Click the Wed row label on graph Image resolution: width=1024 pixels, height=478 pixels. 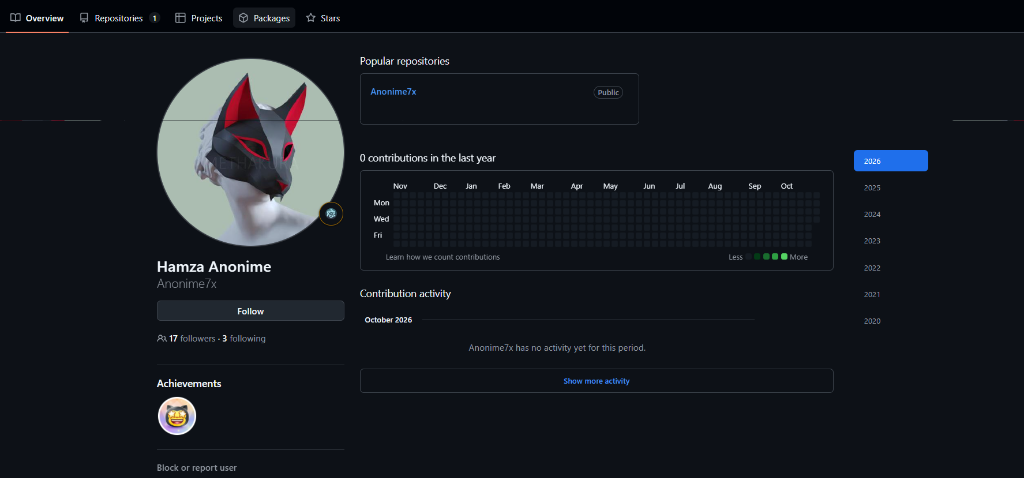click(x=381, y=219)
